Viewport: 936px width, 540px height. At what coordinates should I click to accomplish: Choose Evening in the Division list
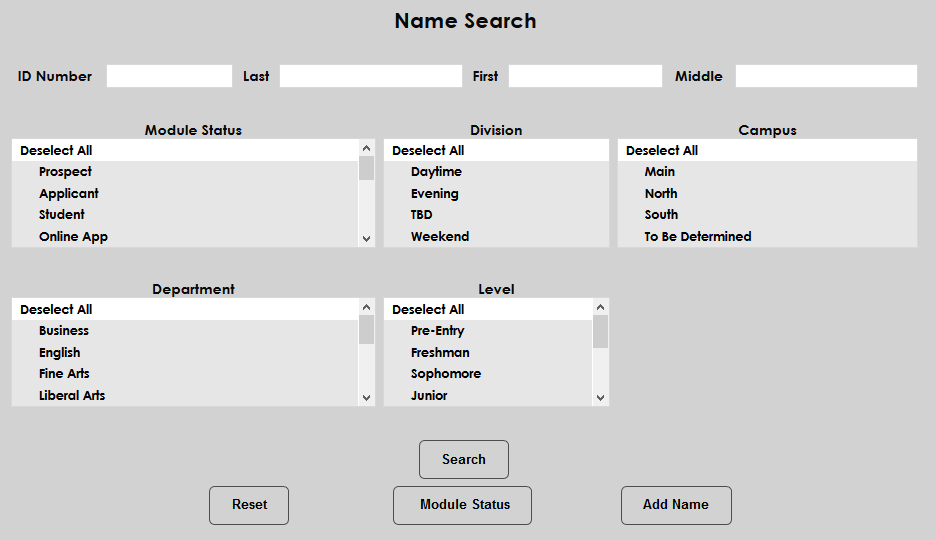(435, 194)
